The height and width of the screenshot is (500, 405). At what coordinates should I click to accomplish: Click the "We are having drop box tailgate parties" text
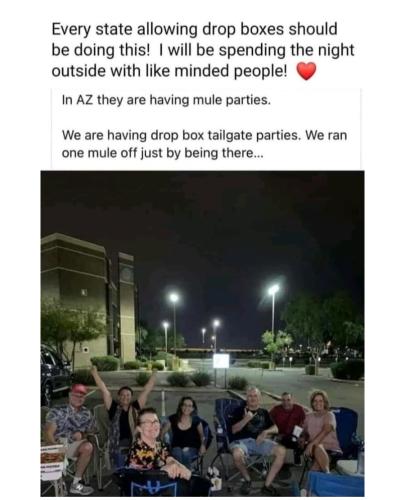(x=181, y=135)
